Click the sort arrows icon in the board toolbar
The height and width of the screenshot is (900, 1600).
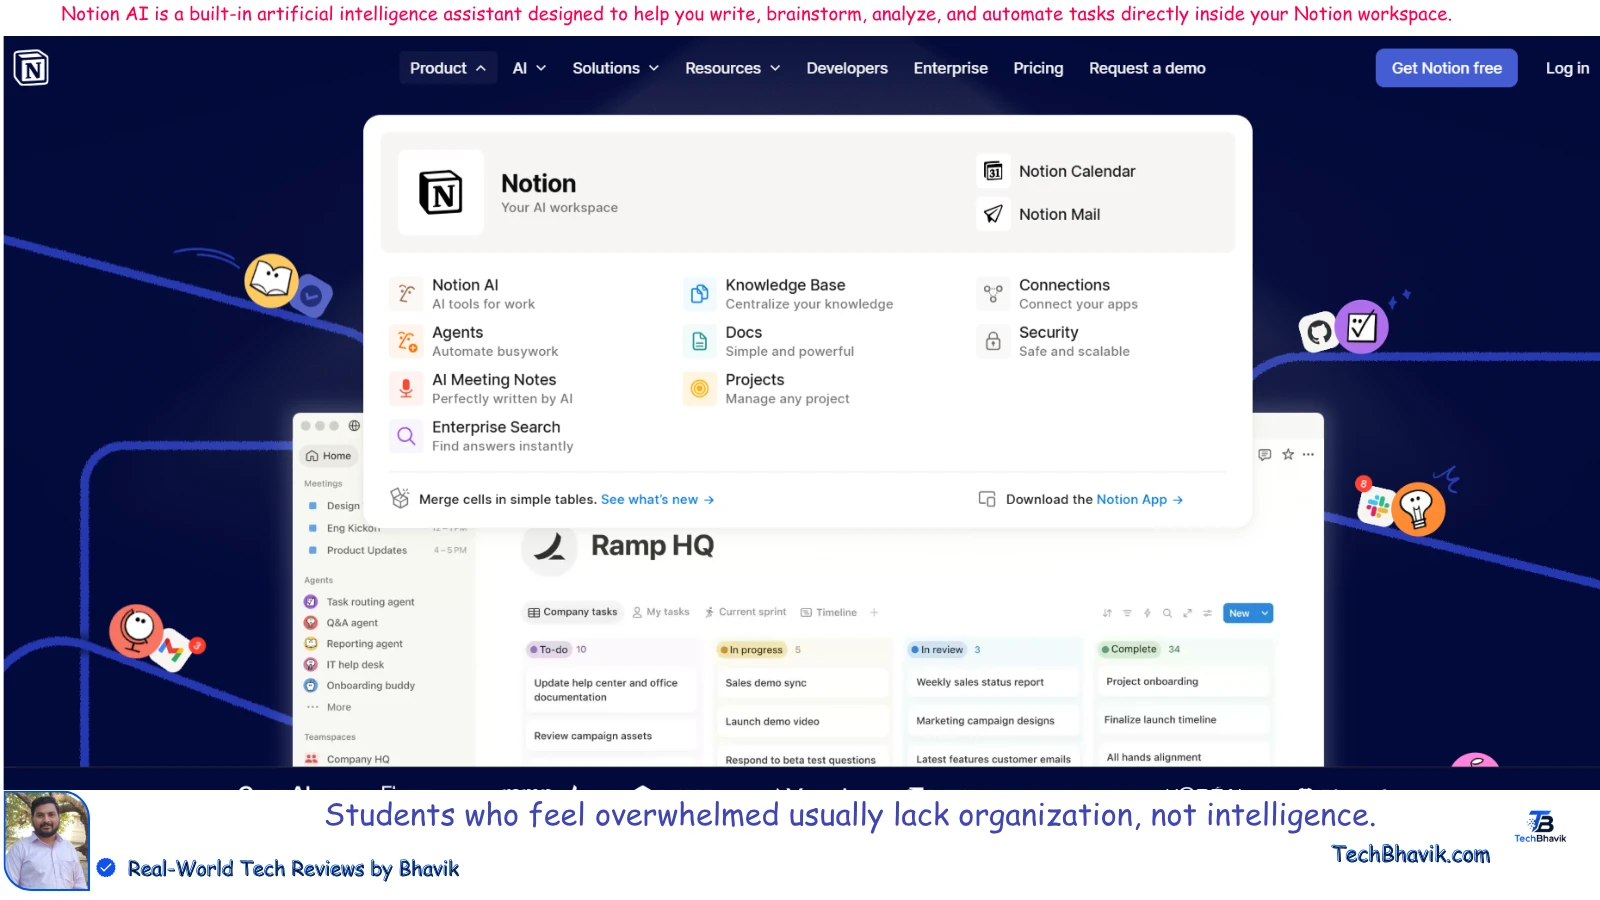tap(1107, 613)
